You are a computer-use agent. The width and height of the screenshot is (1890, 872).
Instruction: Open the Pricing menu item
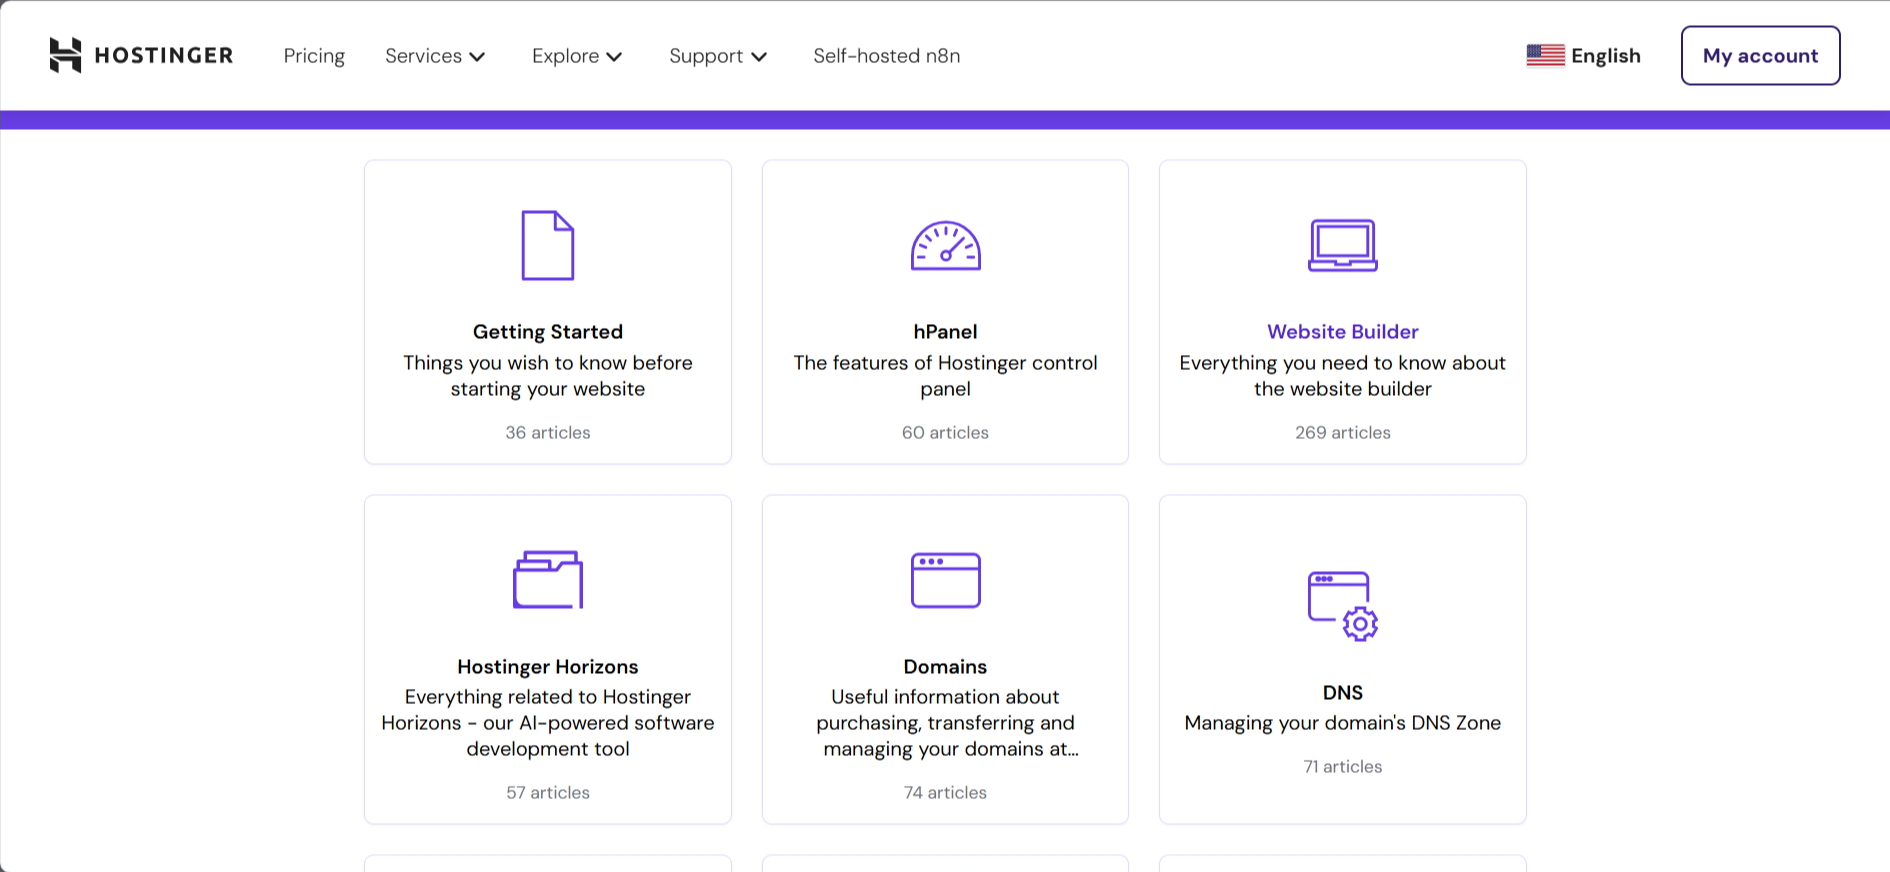click(314, 56)
